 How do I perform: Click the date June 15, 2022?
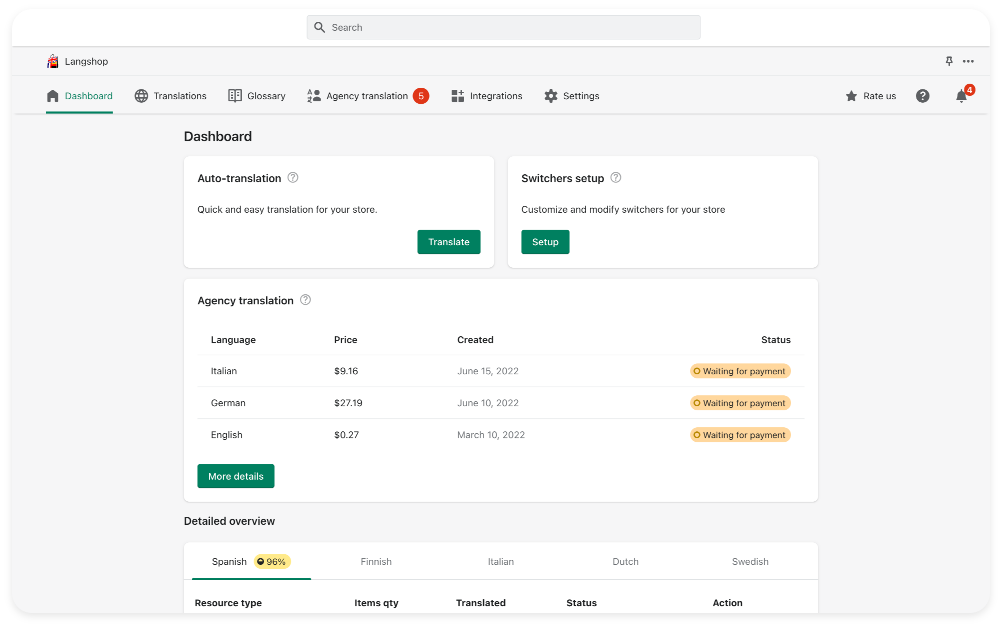488,371
